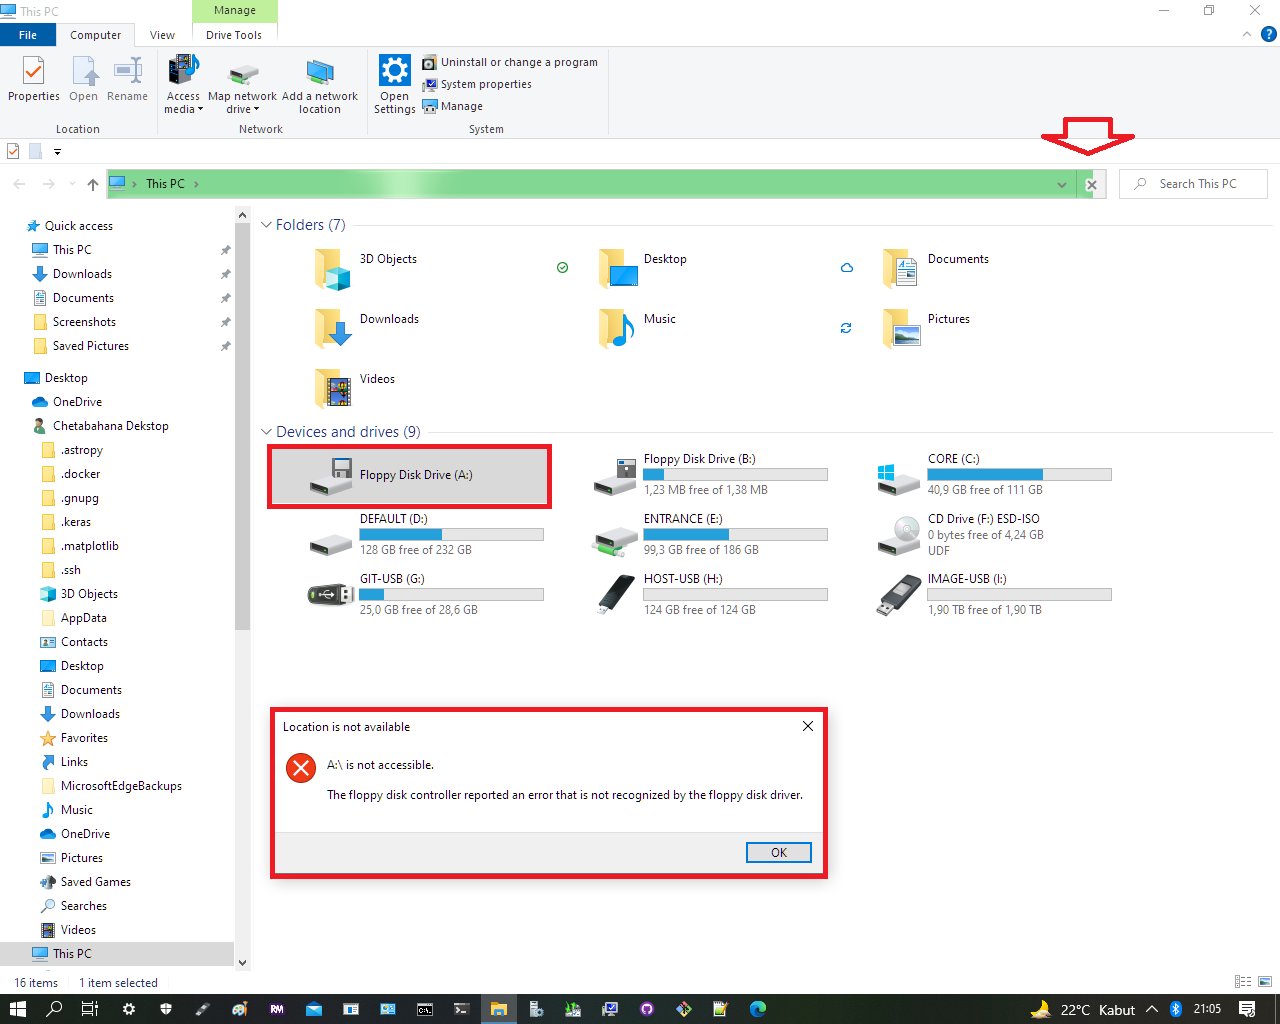Click the quick access properties checkmark icon
1280x1024 pixels.
coord(13,151)
